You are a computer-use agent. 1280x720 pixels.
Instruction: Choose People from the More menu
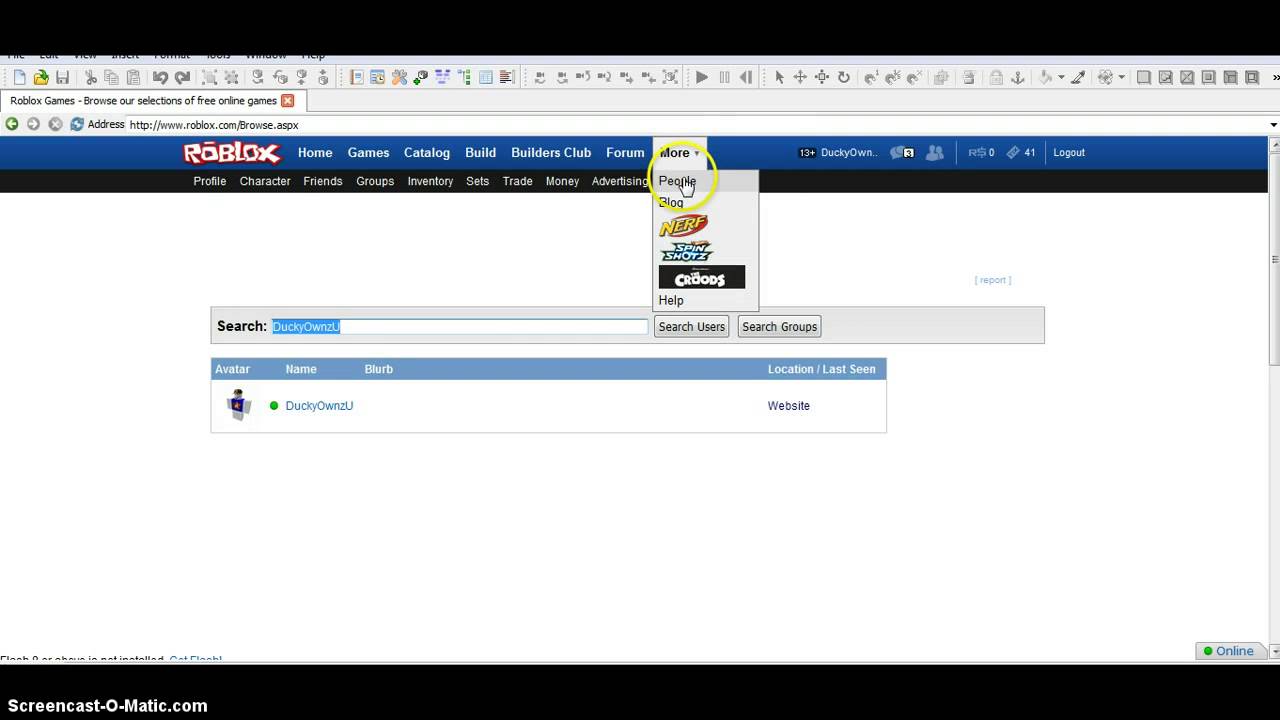677,181
